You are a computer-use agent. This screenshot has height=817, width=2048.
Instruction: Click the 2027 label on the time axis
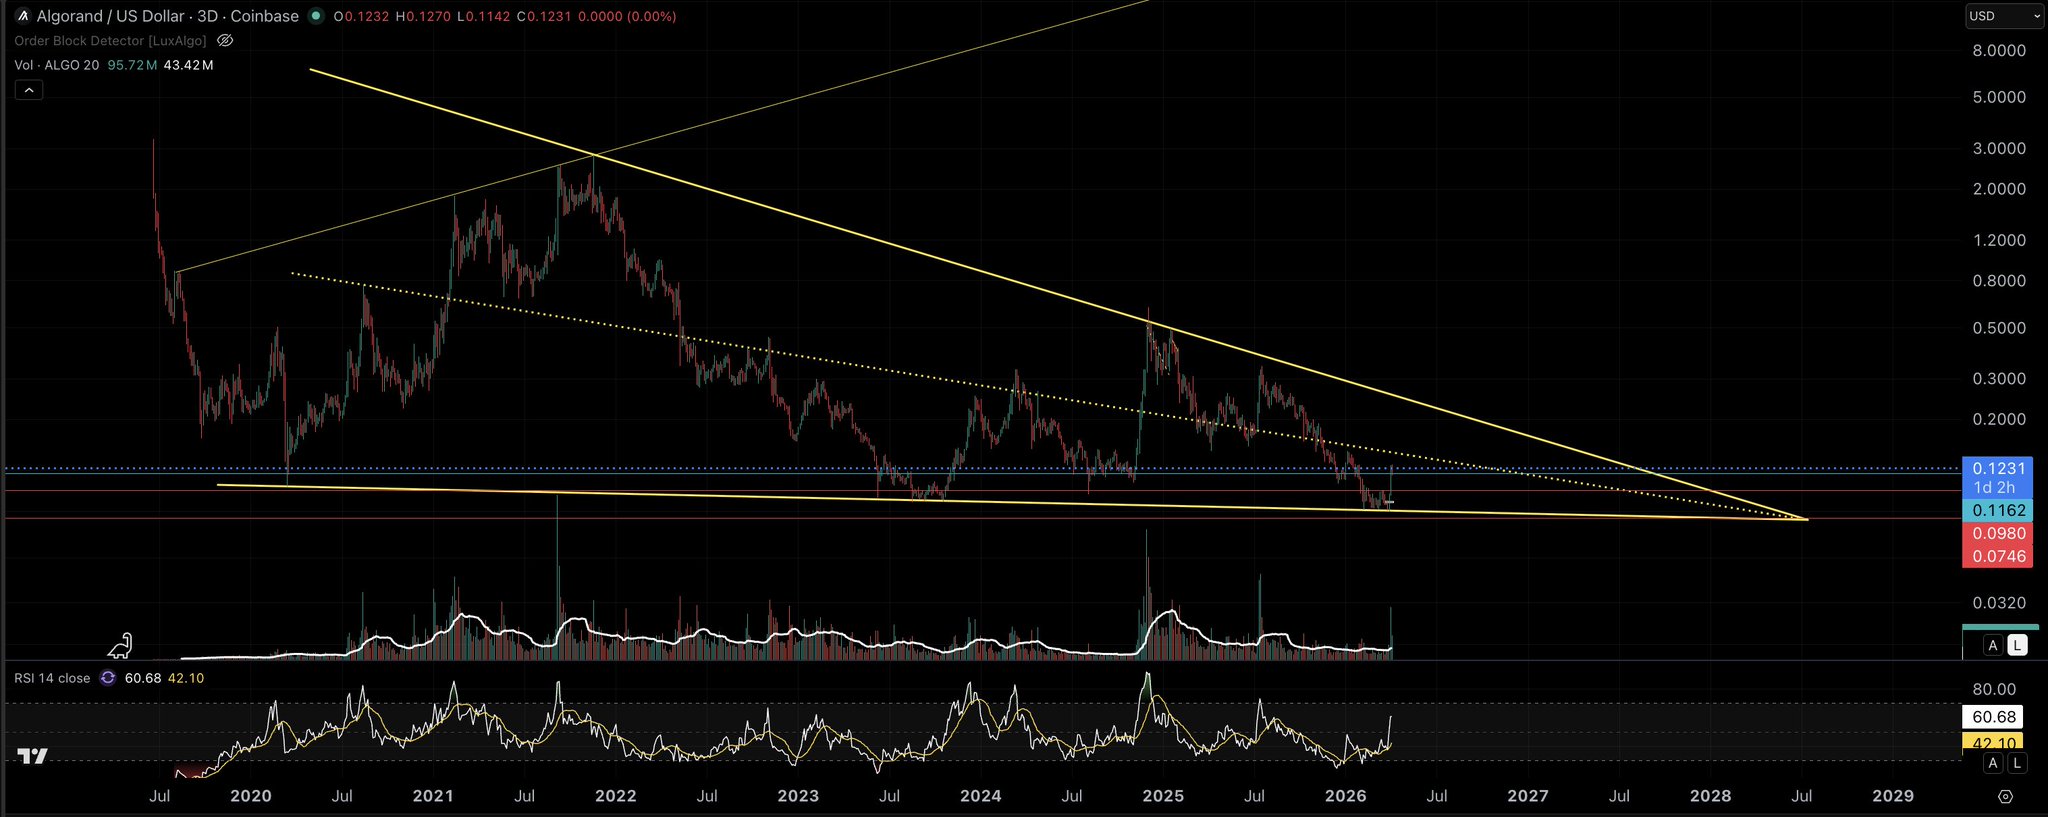(x=1528, y=797)
